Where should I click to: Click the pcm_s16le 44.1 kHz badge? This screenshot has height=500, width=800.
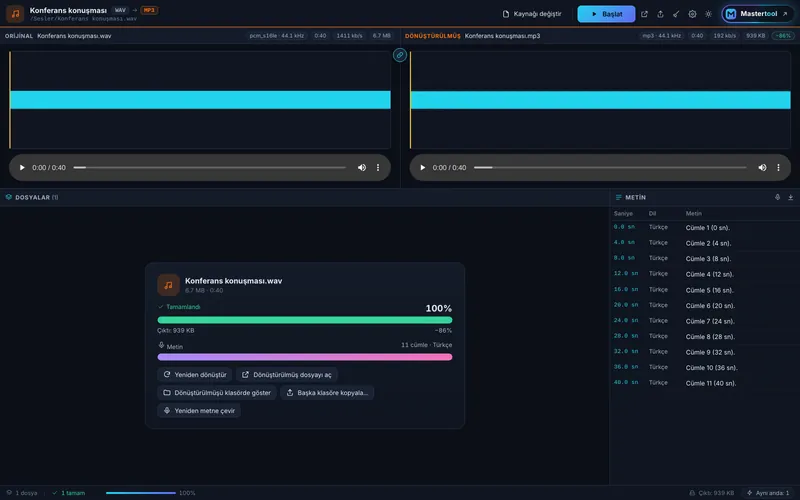click(x=277, y=36)
